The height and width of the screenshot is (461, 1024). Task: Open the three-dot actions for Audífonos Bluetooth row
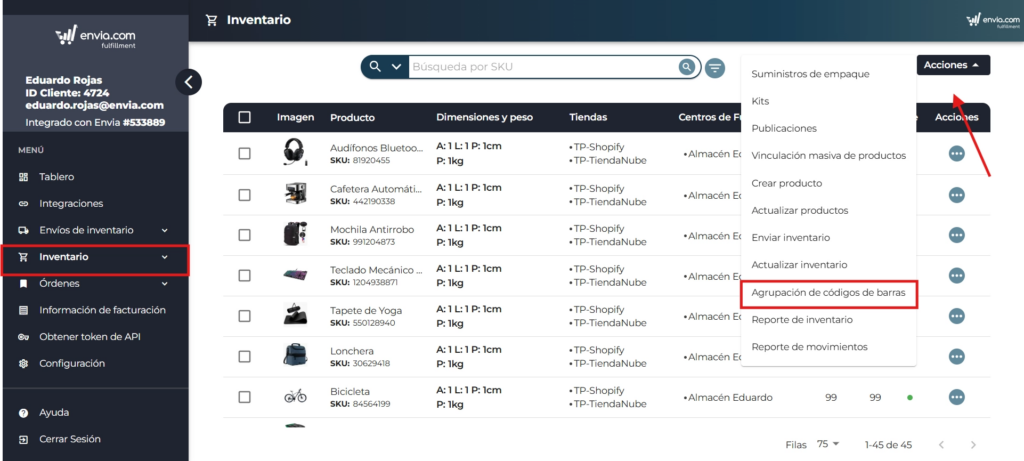[x=956, y=154]
